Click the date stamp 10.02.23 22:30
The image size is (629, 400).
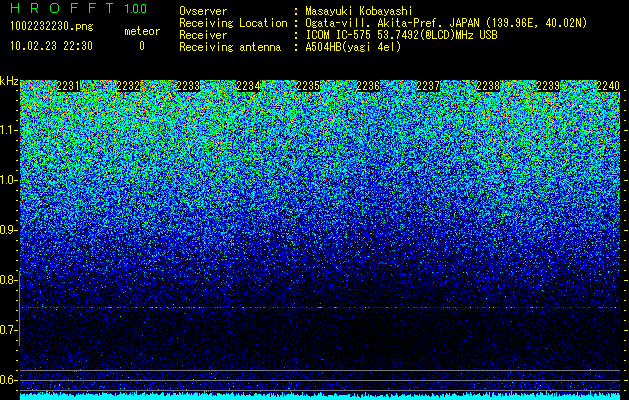[51, 46]
